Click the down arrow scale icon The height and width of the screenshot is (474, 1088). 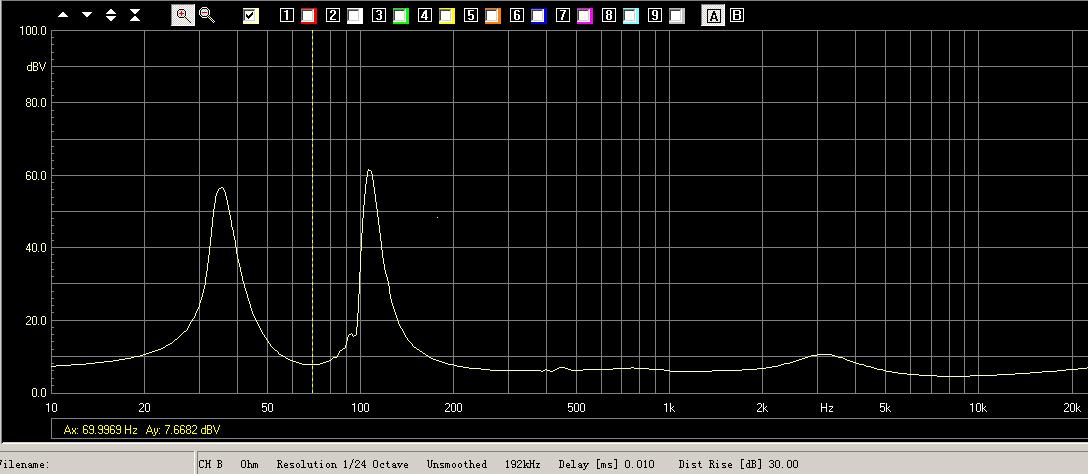coord(86,16)
